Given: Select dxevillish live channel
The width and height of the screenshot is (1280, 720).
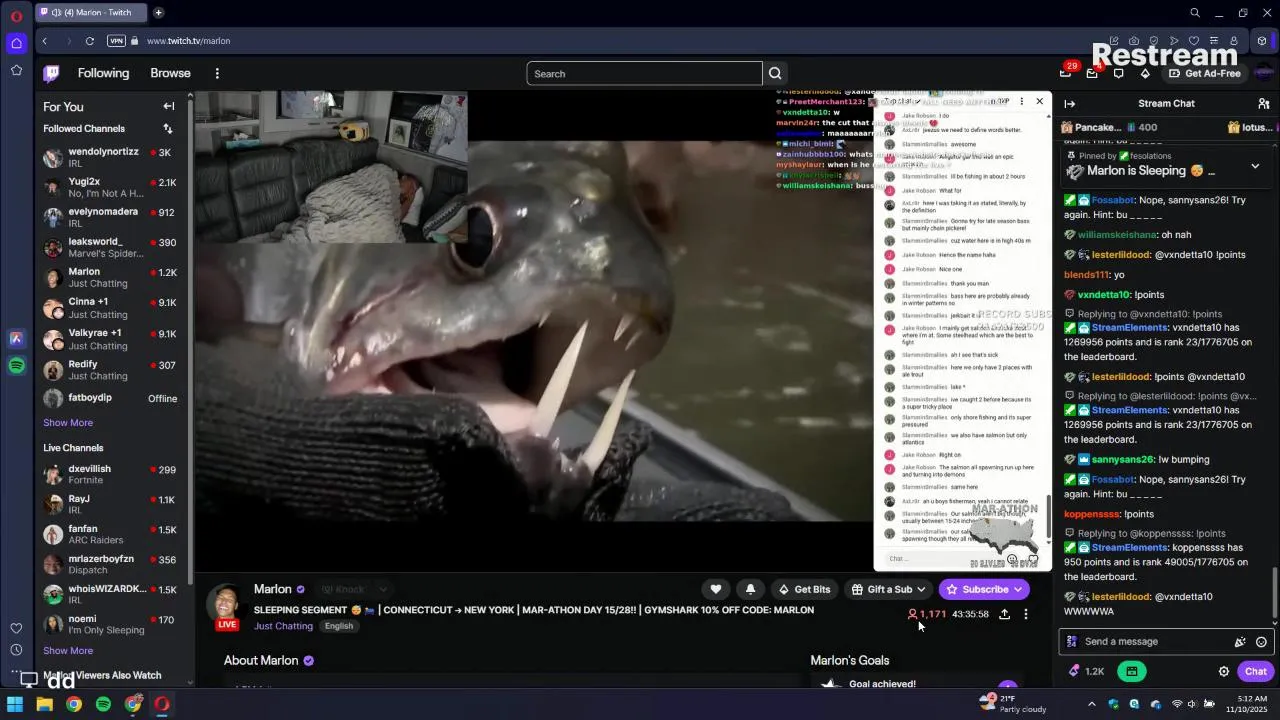Looking at the screenshot, I should click(110, 474).
